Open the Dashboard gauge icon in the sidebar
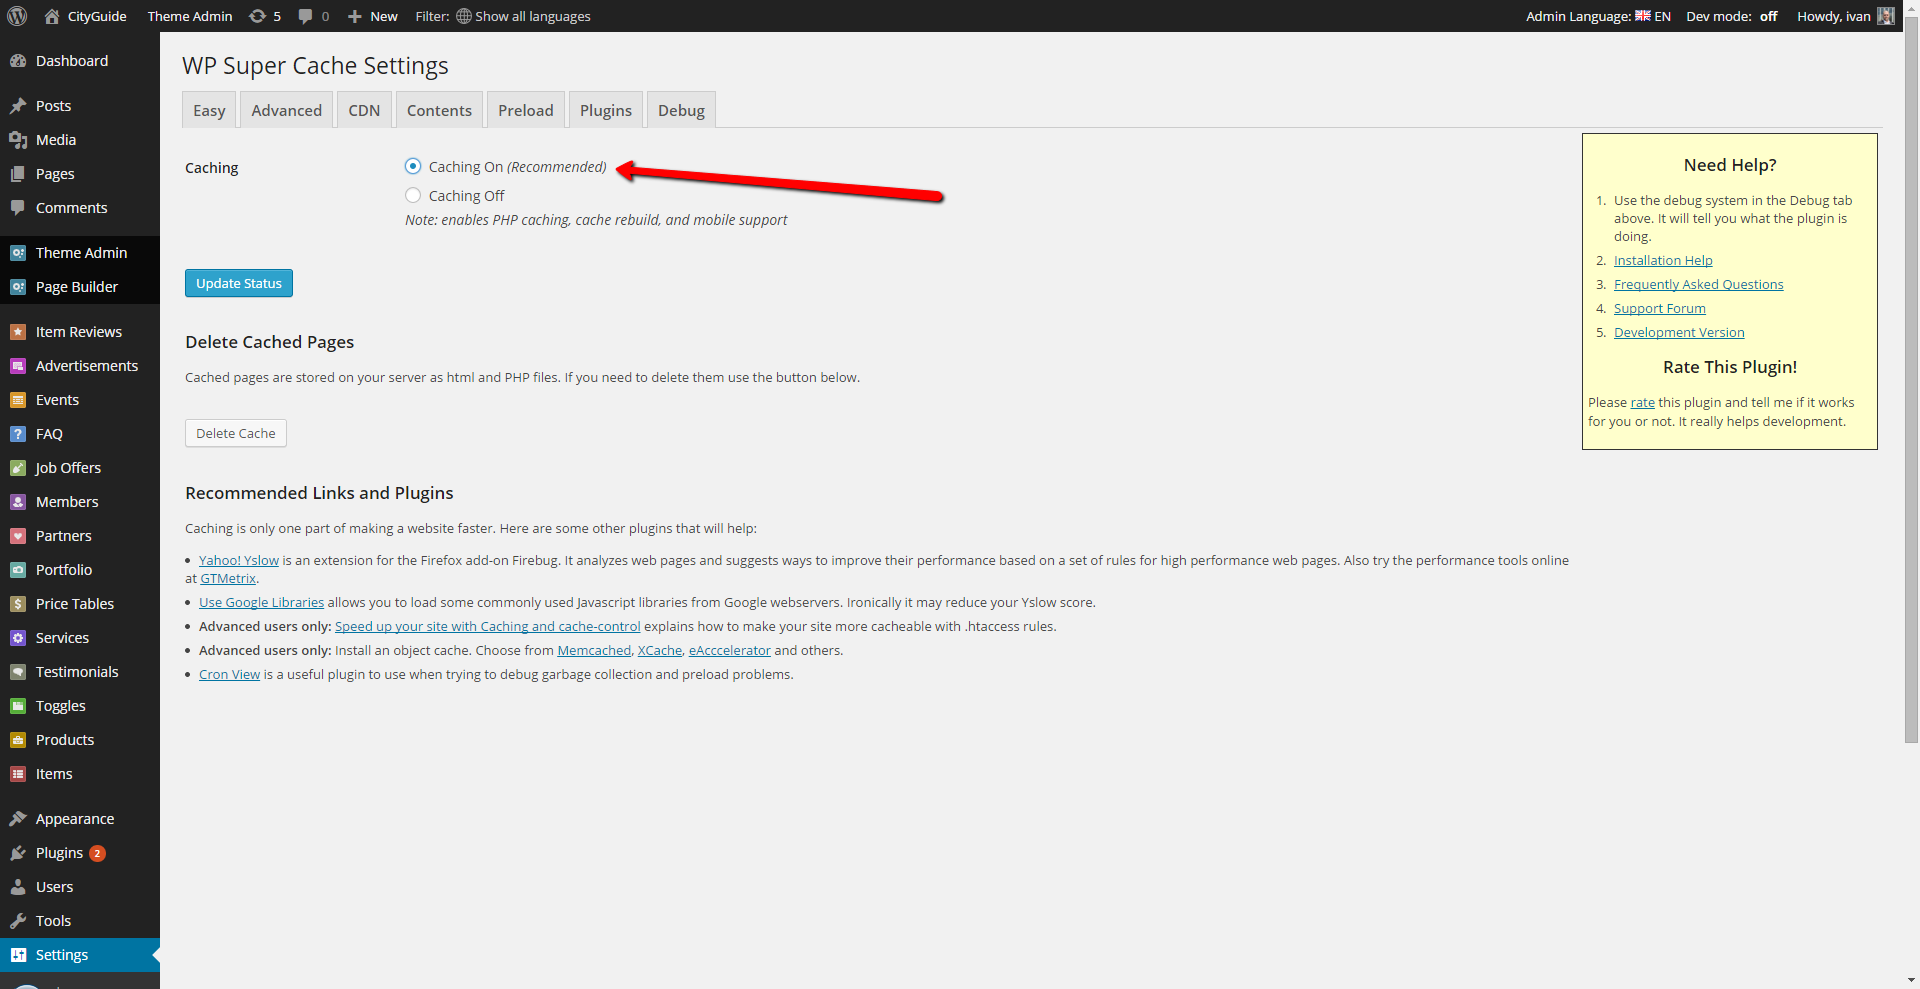 click(x=18, y=61)
